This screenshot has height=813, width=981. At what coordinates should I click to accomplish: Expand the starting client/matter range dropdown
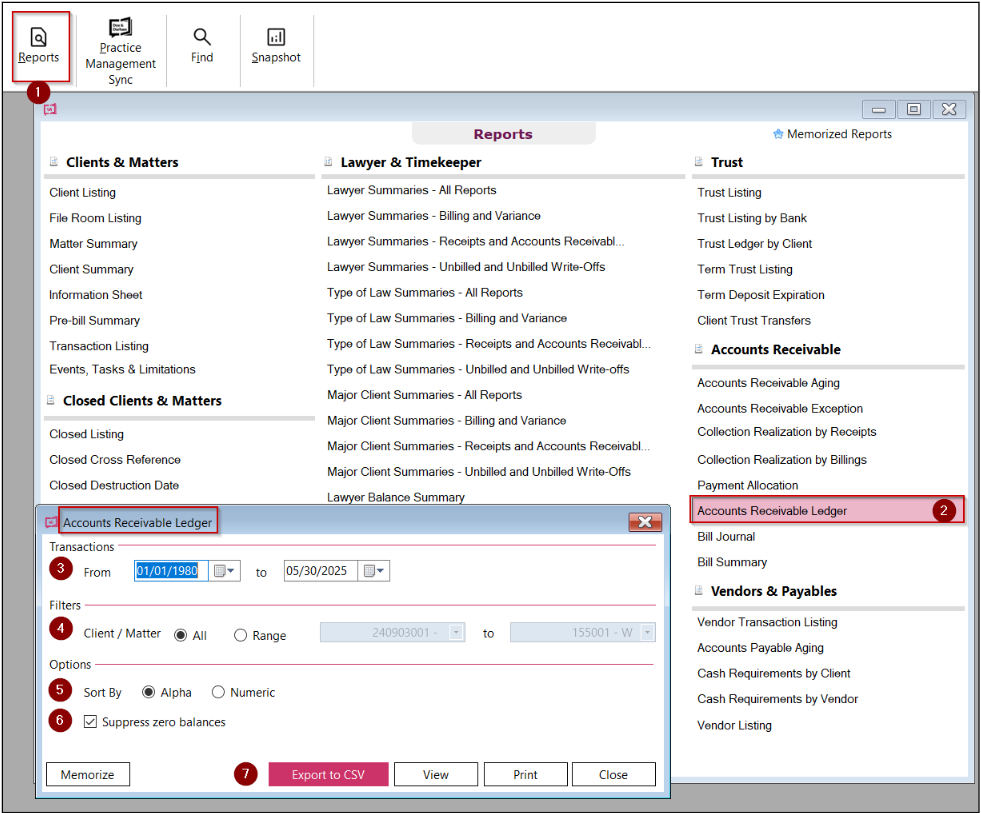(x=457, y=633)
